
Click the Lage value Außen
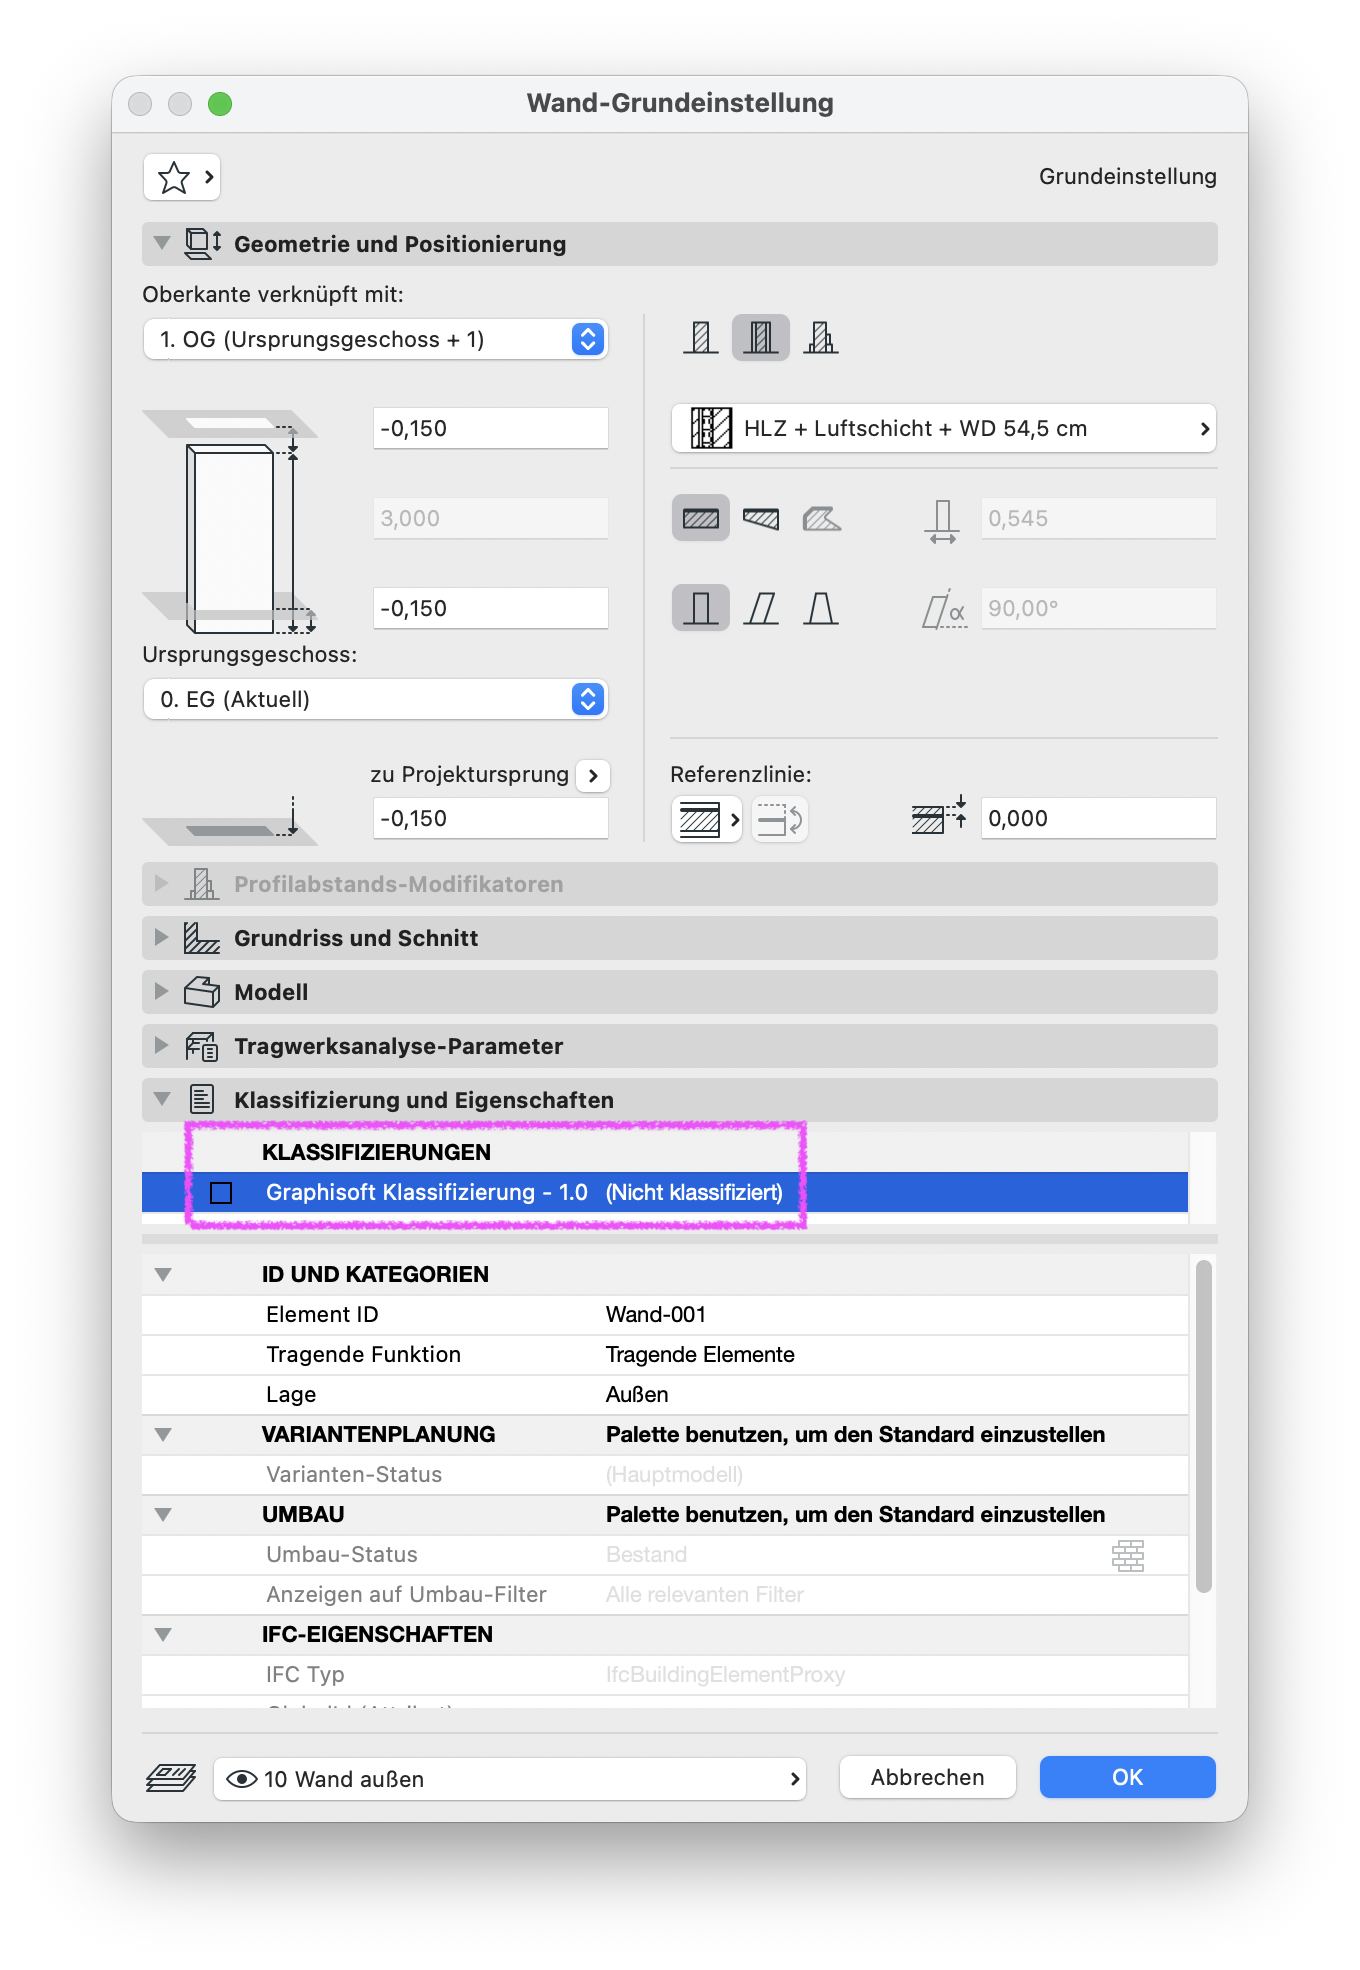[x=637, y=1395]
